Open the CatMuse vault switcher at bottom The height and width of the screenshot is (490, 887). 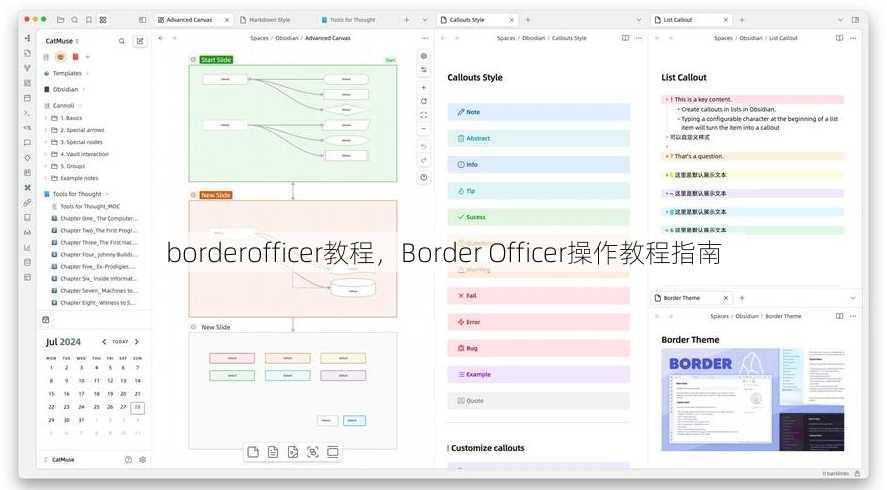coord(59,459)
